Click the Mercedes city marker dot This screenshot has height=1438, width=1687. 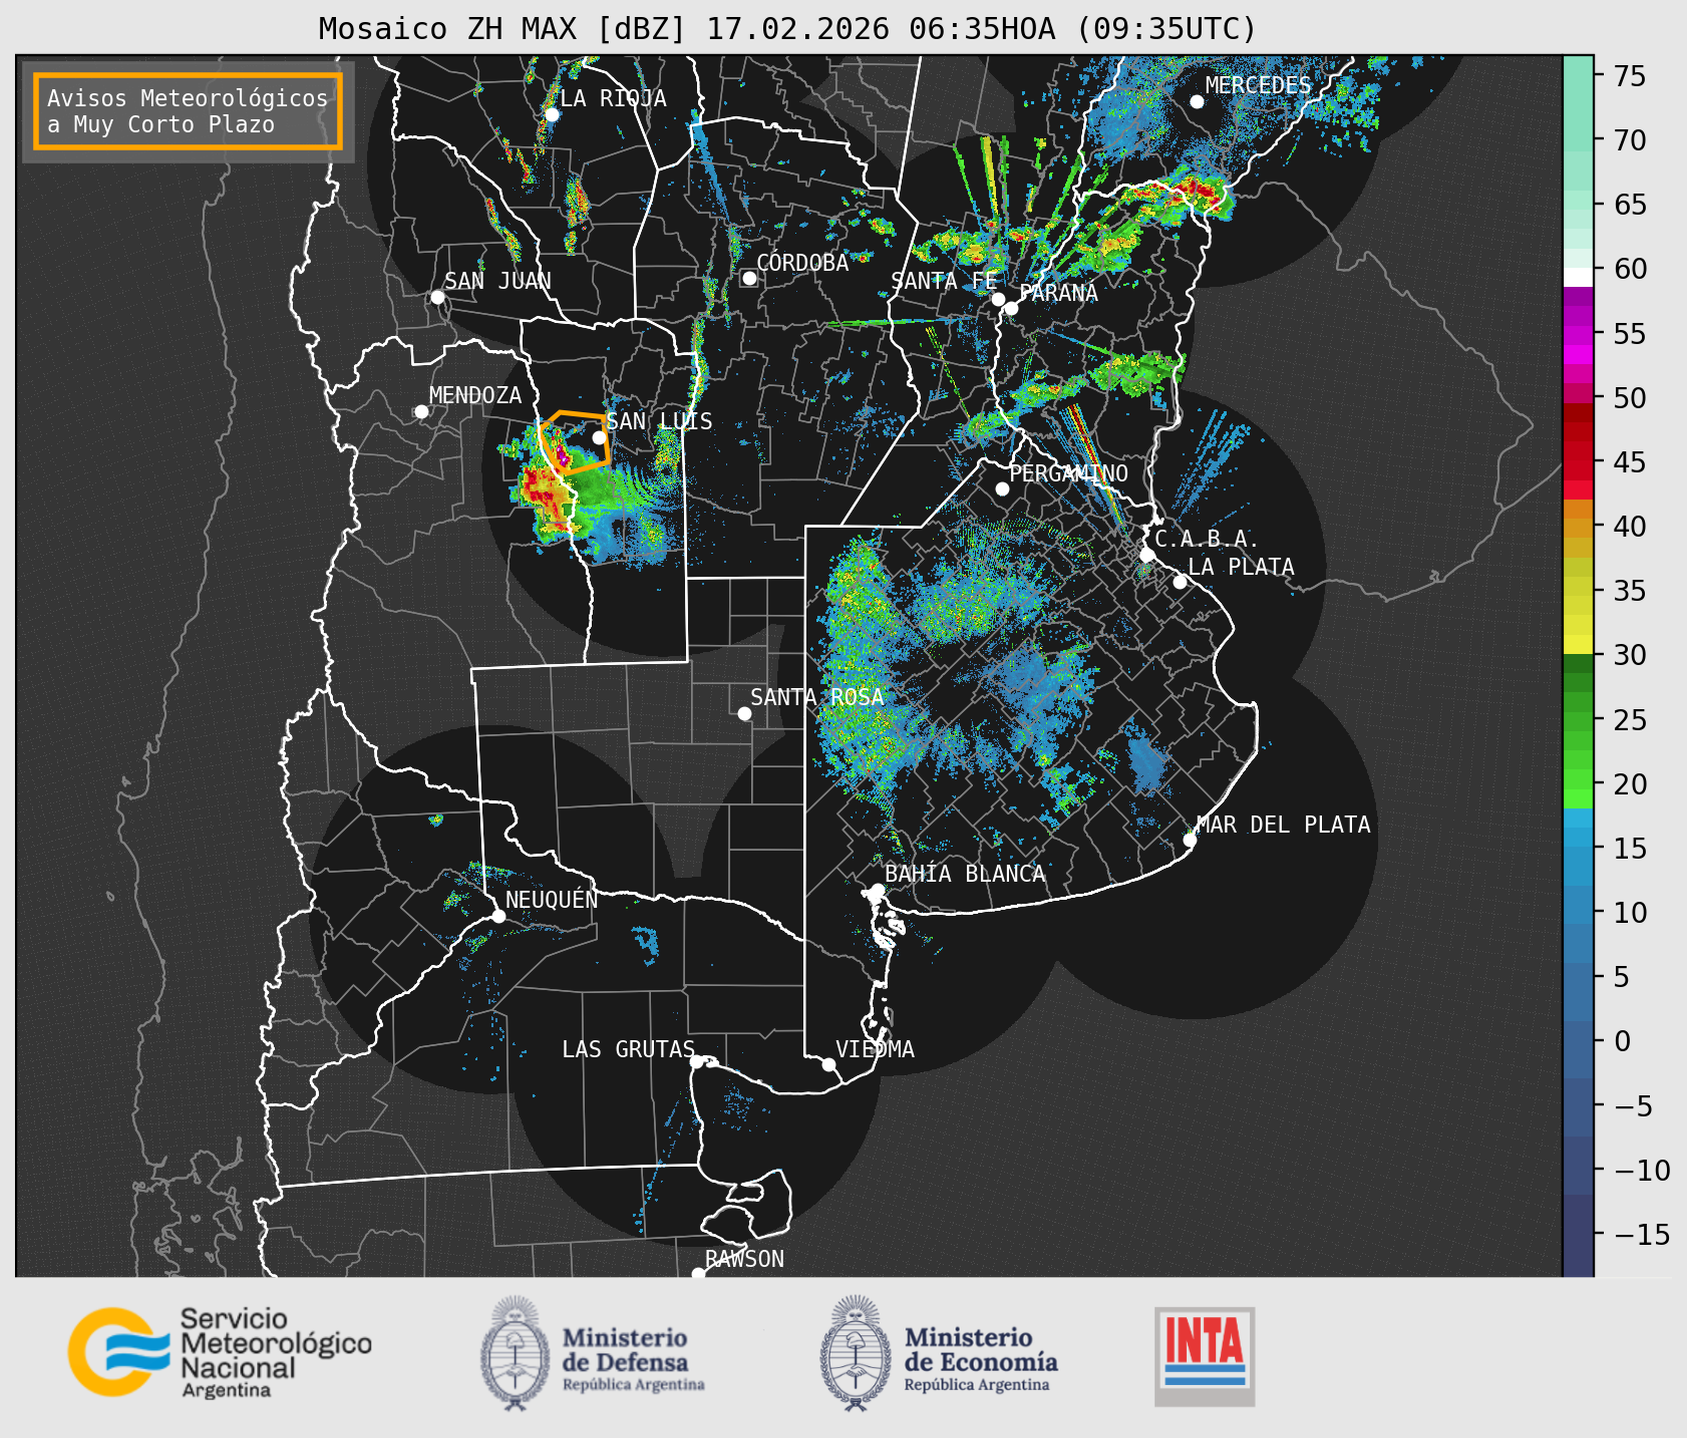coord(1197,102)
